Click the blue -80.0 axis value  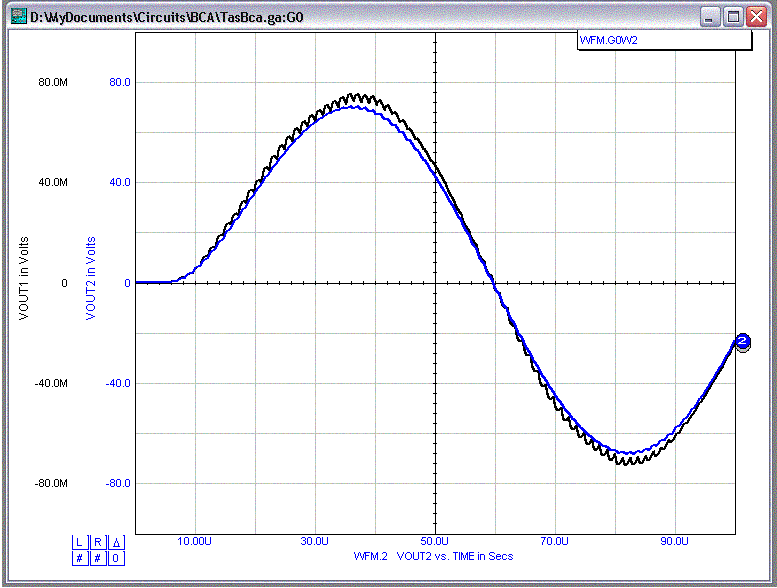[x=118, y=483]
